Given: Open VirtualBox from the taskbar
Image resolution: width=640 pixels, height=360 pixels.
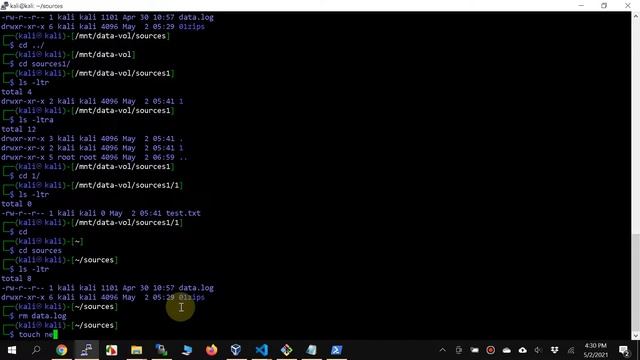Looking at the screenshot, I should point(236,350).
